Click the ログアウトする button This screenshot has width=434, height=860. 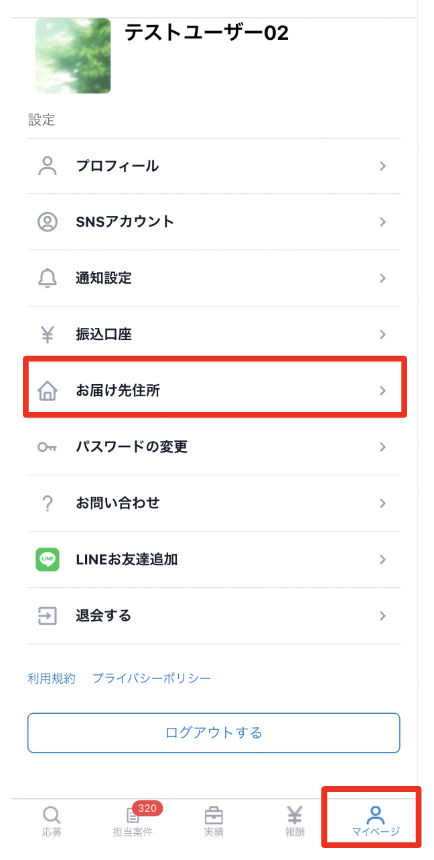coord(214,733)
